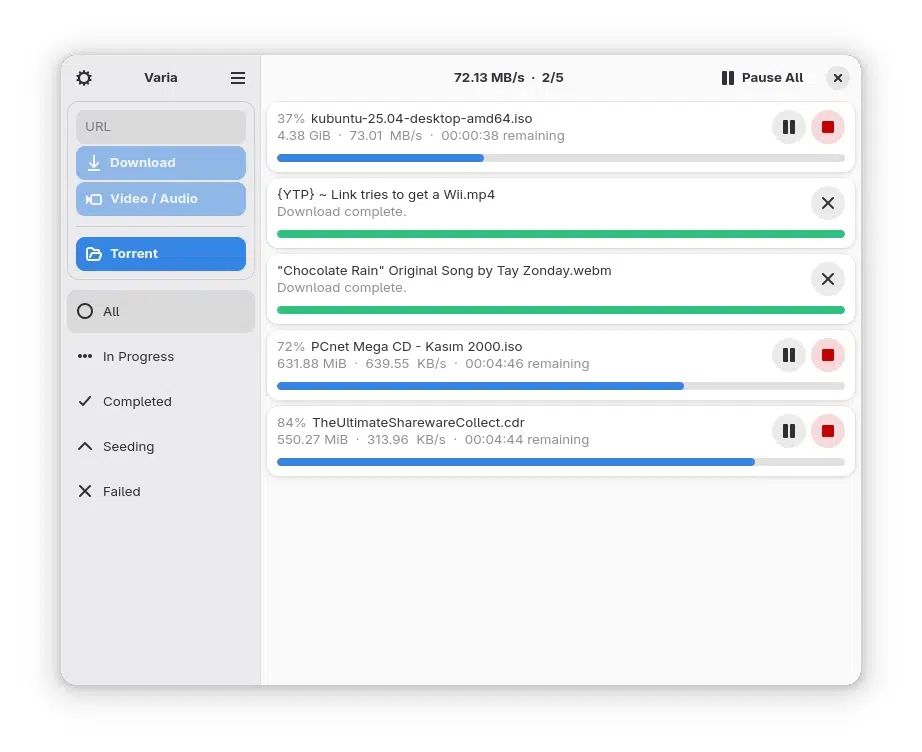Pause the PCnet Mega CD download
This screenshot has width=922, height=752.
[x=789, y=355]
